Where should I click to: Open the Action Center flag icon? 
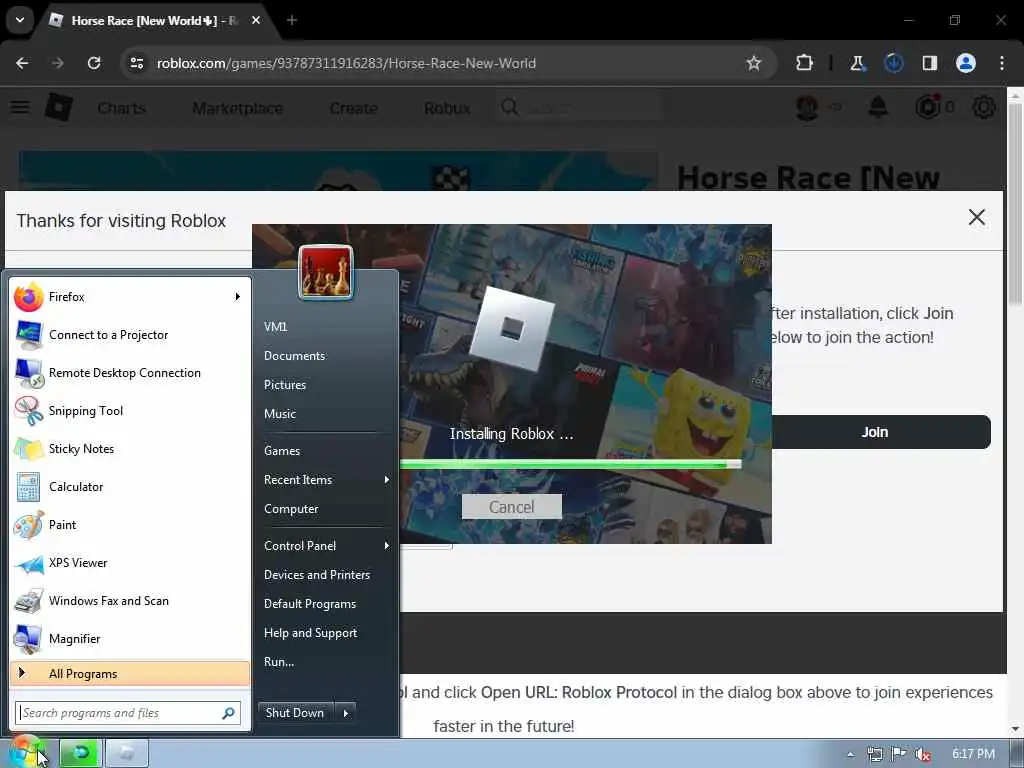[899, 754]
